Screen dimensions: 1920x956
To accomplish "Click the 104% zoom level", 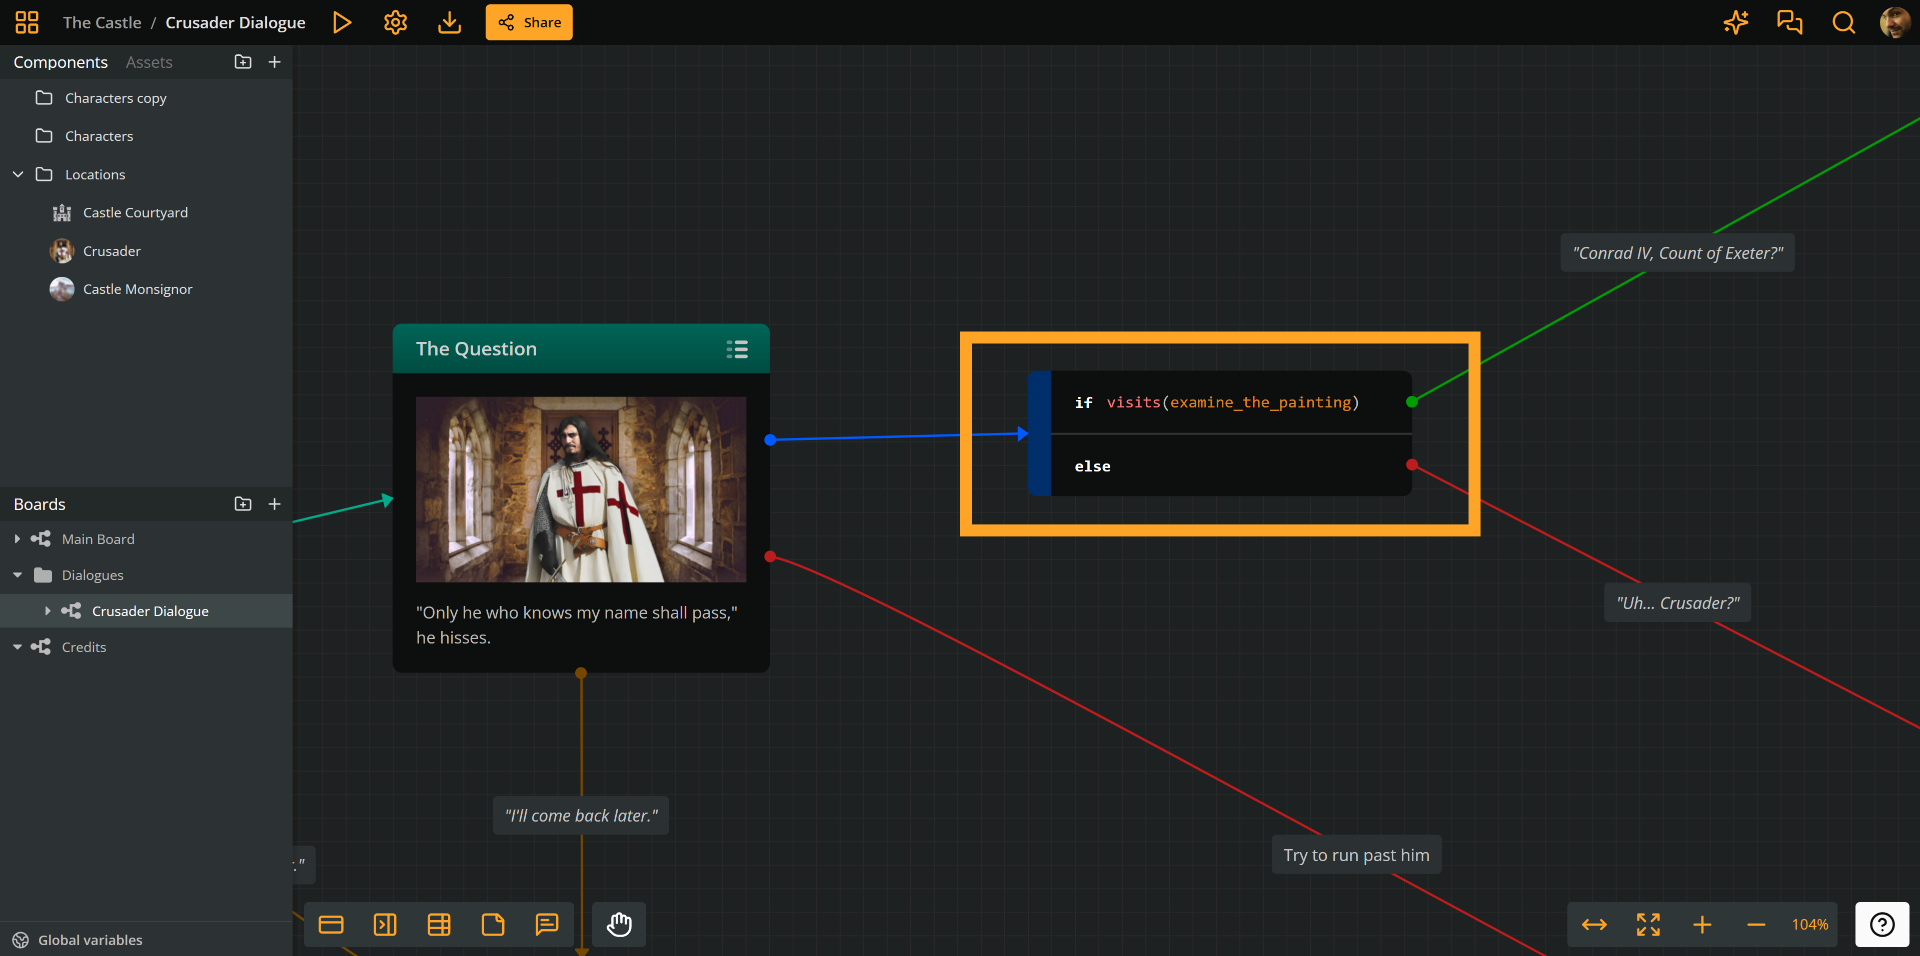I will 1810,925.
